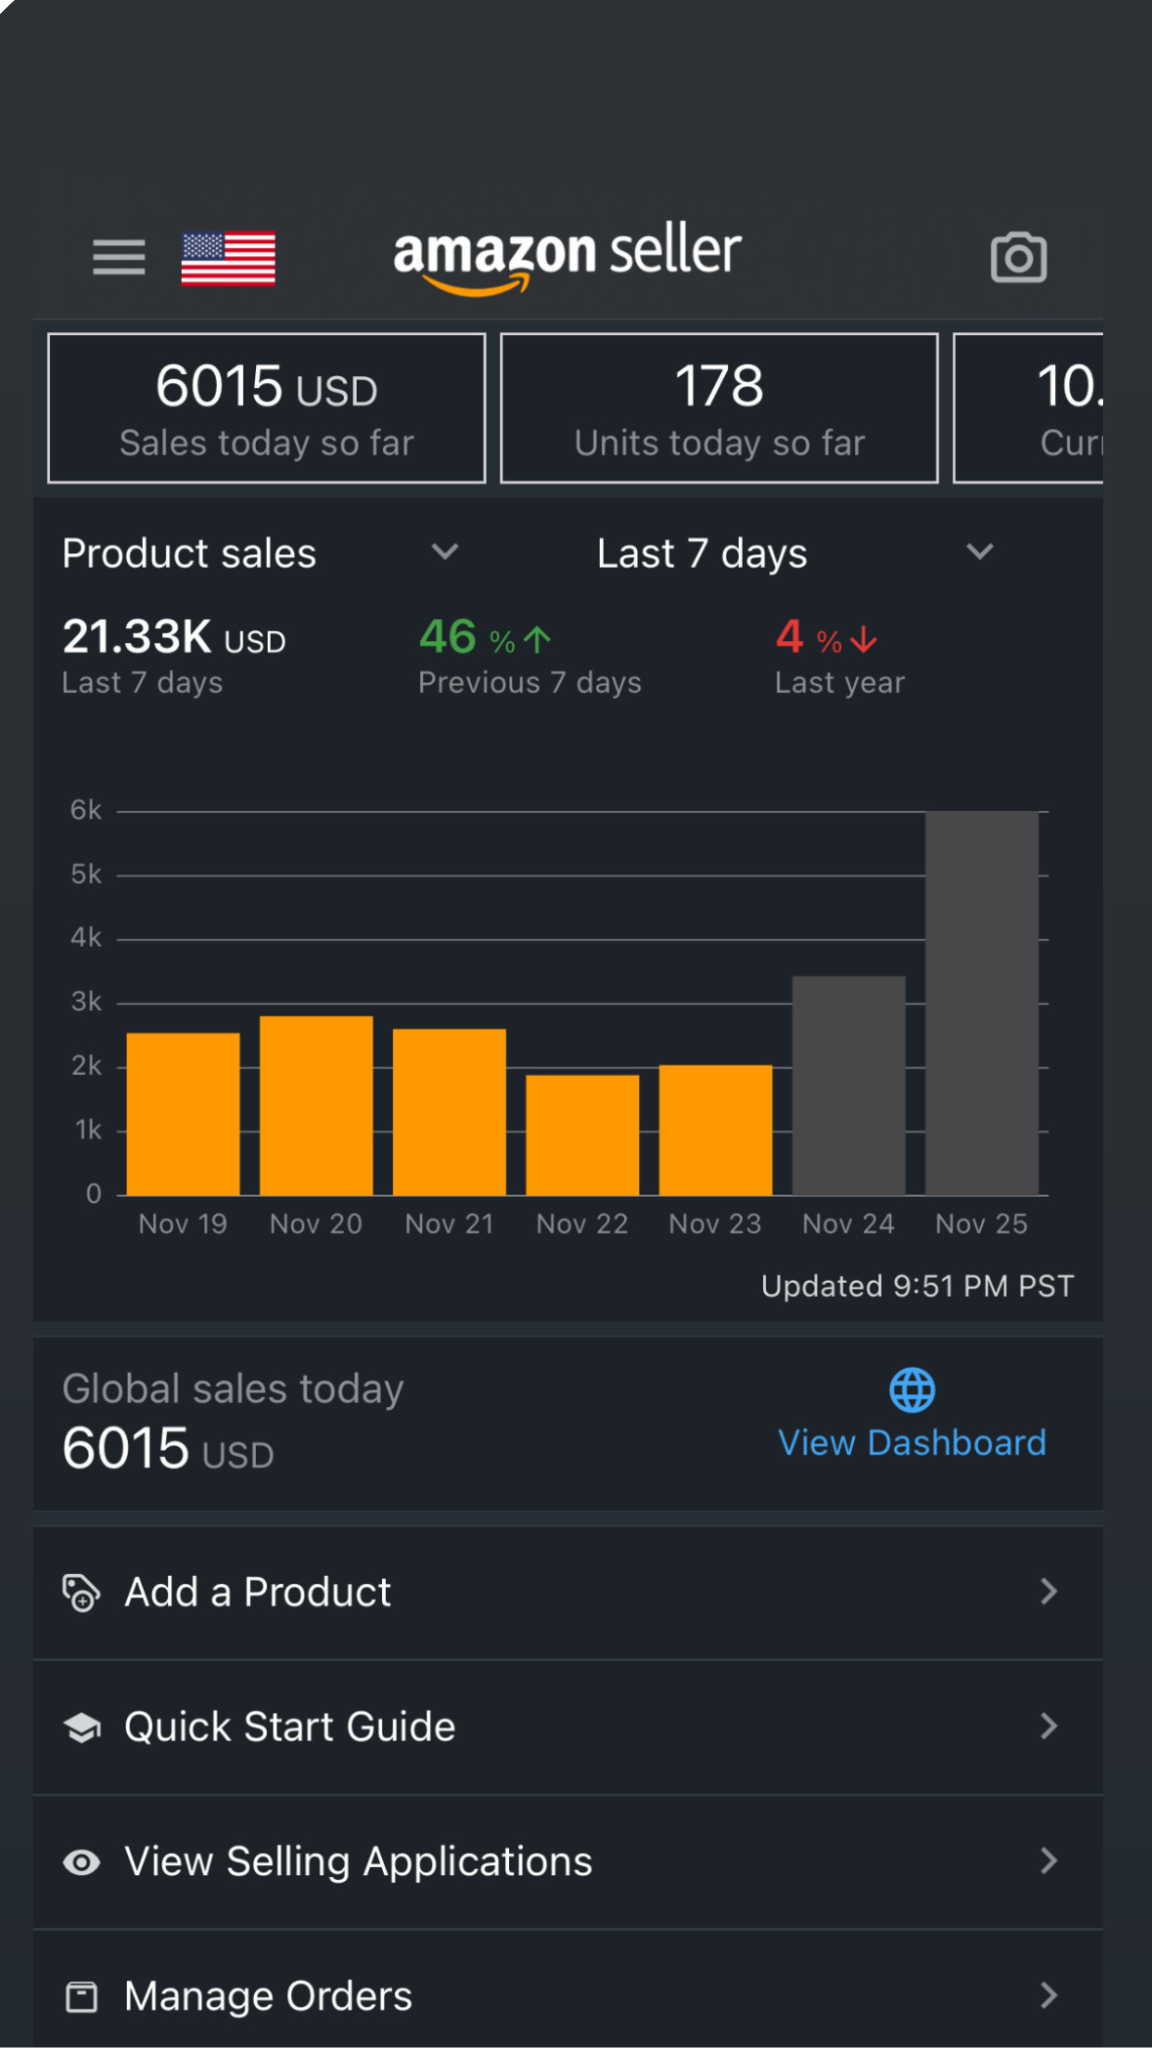
Task: Tap the eye icon for Selling Applications
Action: tap(81, 1862)
